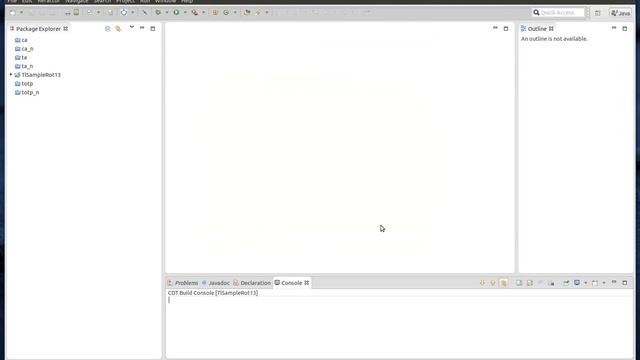Open the coverage run dropdown arrow

tap(204, 13)
